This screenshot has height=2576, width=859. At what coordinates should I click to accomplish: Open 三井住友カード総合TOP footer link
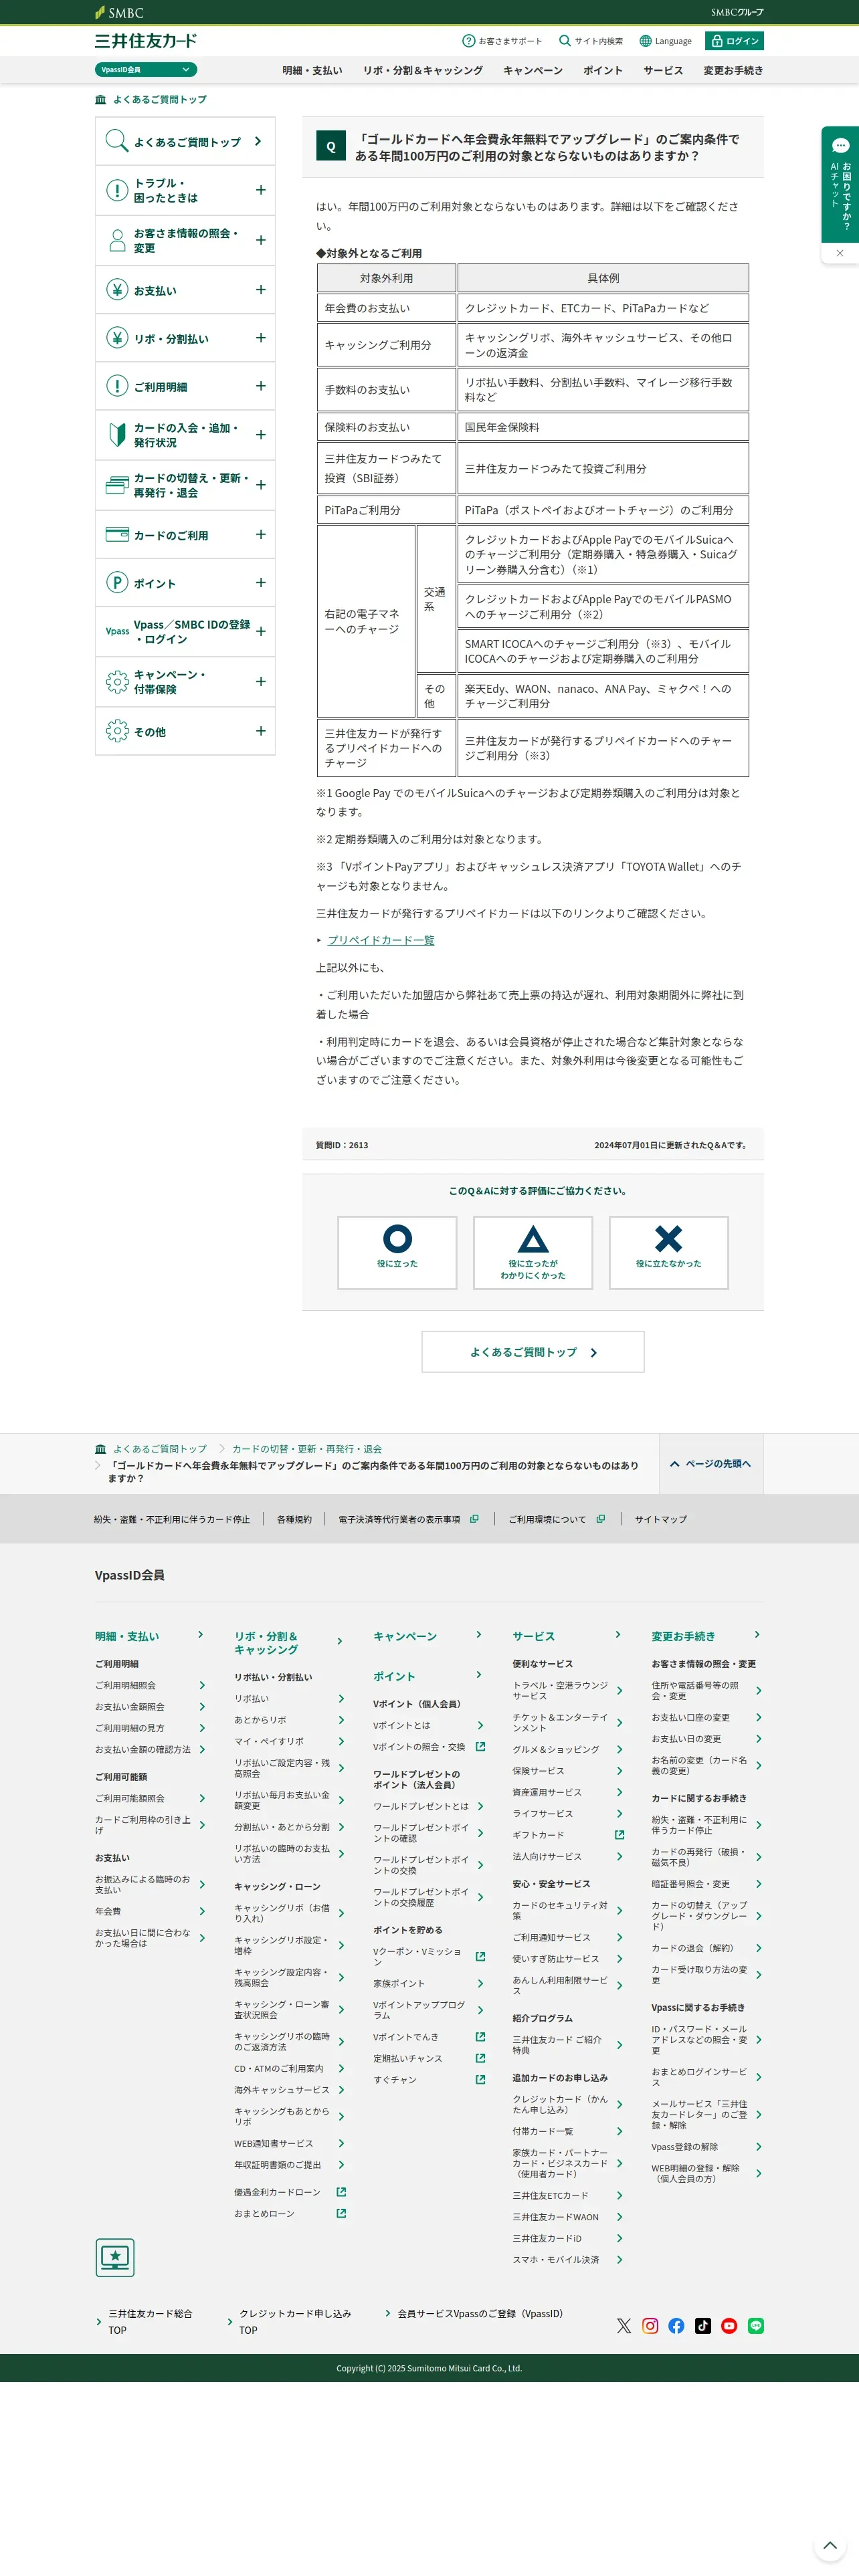(x=150, y=2322)
